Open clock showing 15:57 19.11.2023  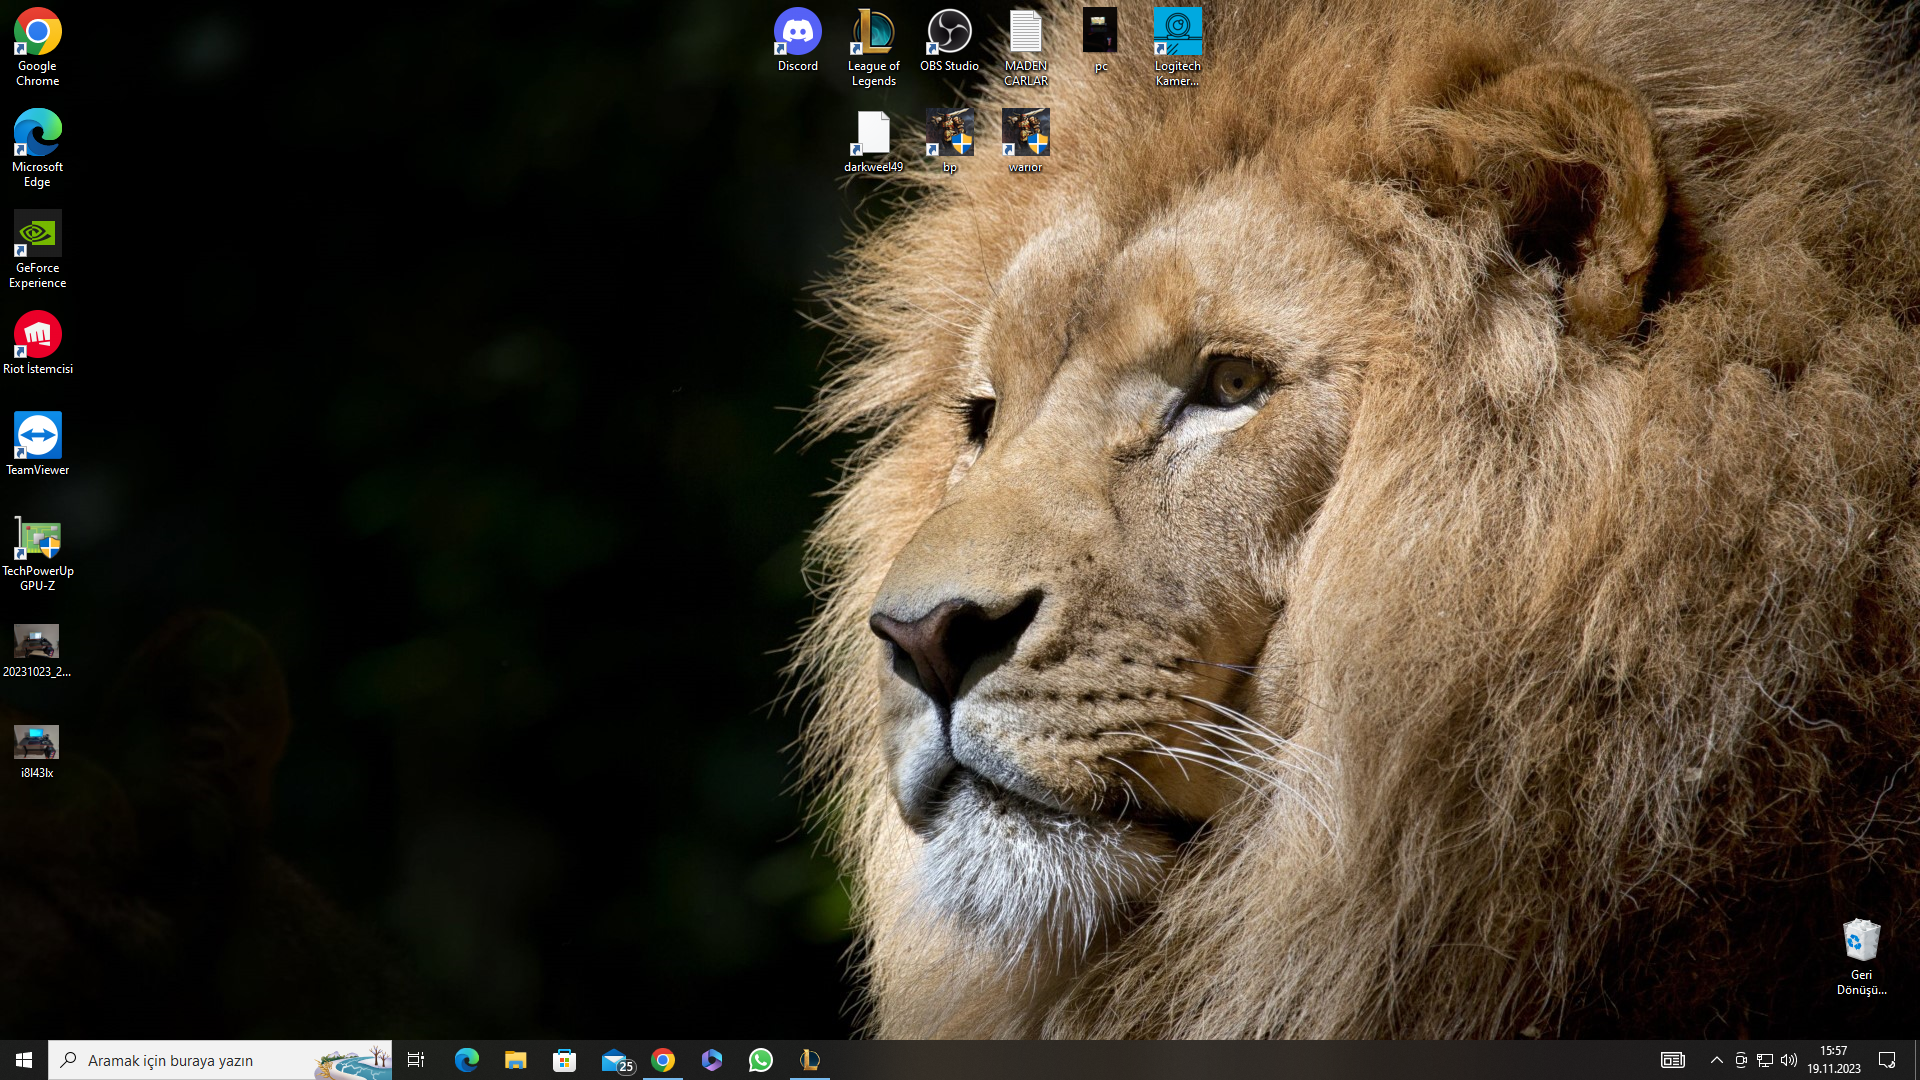click(x=1834, y=1060)
